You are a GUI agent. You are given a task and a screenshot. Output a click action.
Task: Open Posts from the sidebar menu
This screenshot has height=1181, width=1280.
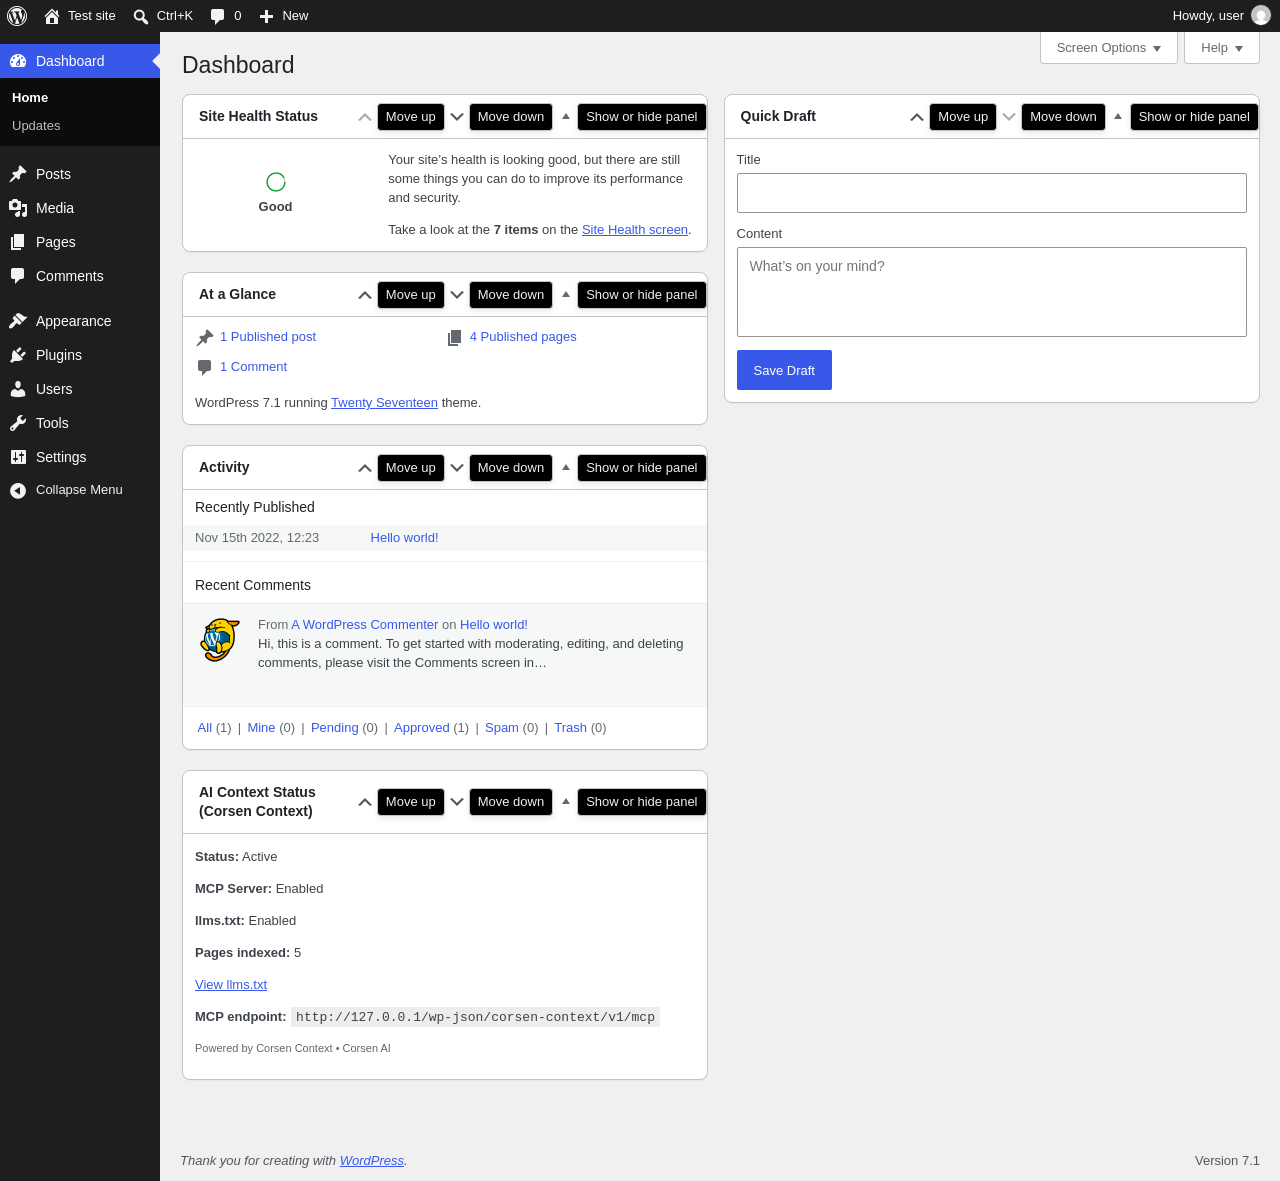[x=80, y=174]
